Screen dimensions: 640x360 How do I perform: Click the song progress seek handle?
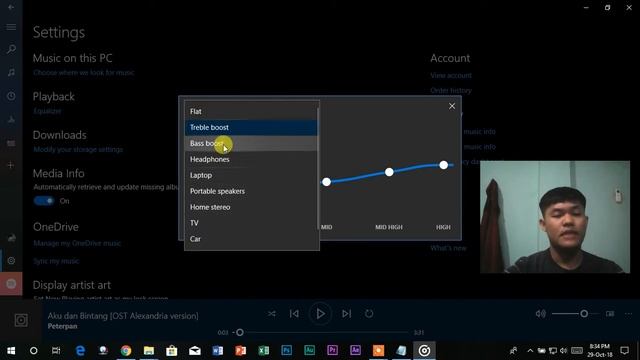[x=240, y=333]
